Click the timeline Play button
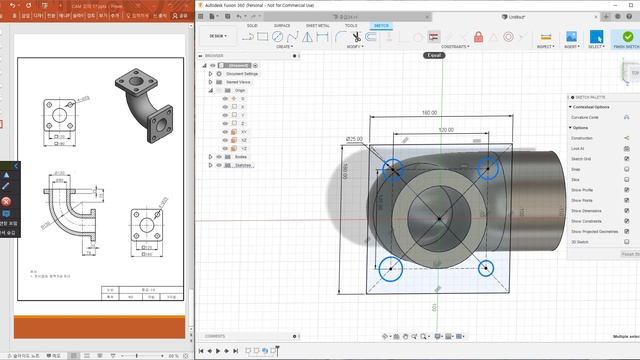Image resolution: width=640 pixels, height=360 pixels. pos(218,351)
